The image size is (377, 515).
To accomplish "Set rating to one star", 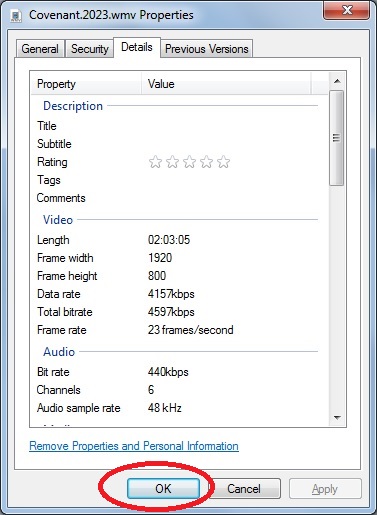I will click(155, 162).
